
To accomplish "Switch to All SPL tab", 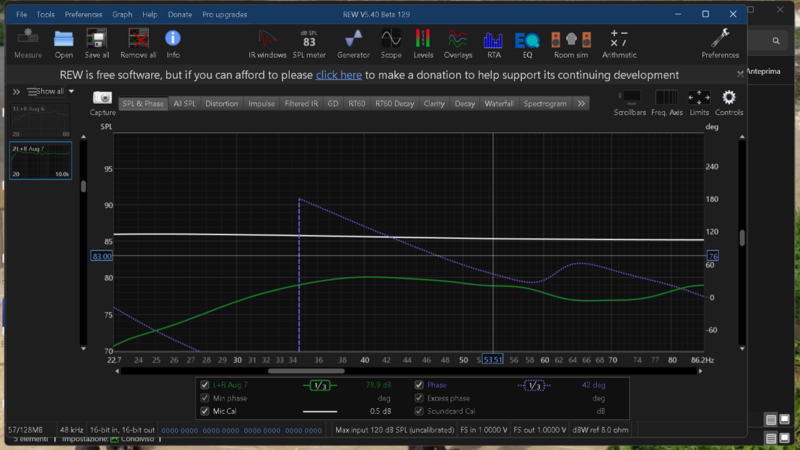I will pyautogui.click(x=184, y=104).
